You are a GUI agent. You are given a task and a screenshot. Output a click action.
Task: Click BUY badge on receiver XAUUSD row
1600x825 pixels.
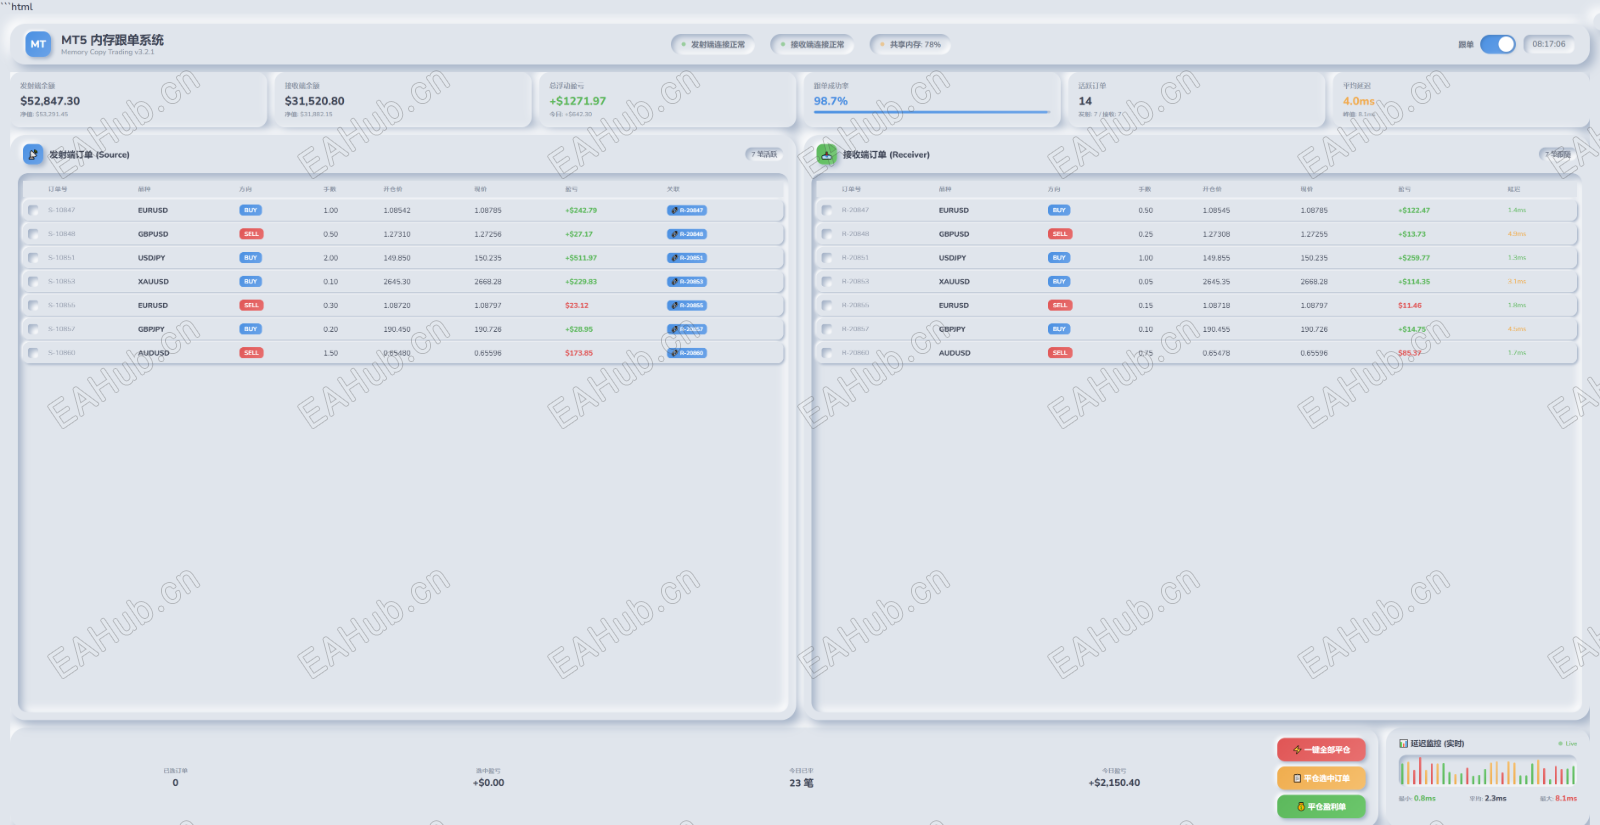1059,282
